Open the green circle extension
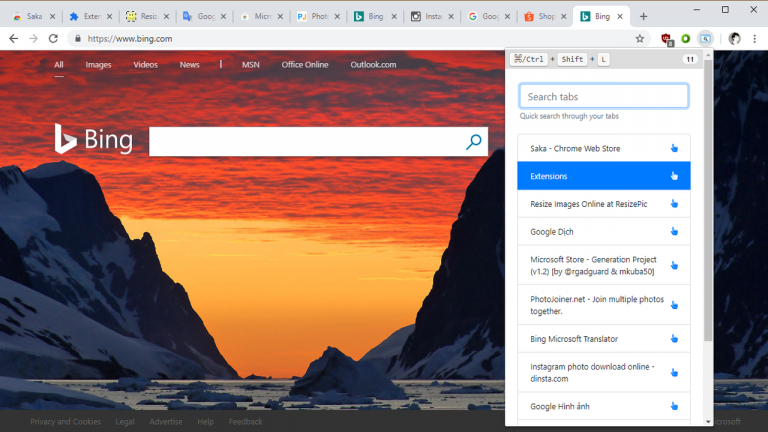The width and height of the screenshot is (768, 432). (686, 39)
